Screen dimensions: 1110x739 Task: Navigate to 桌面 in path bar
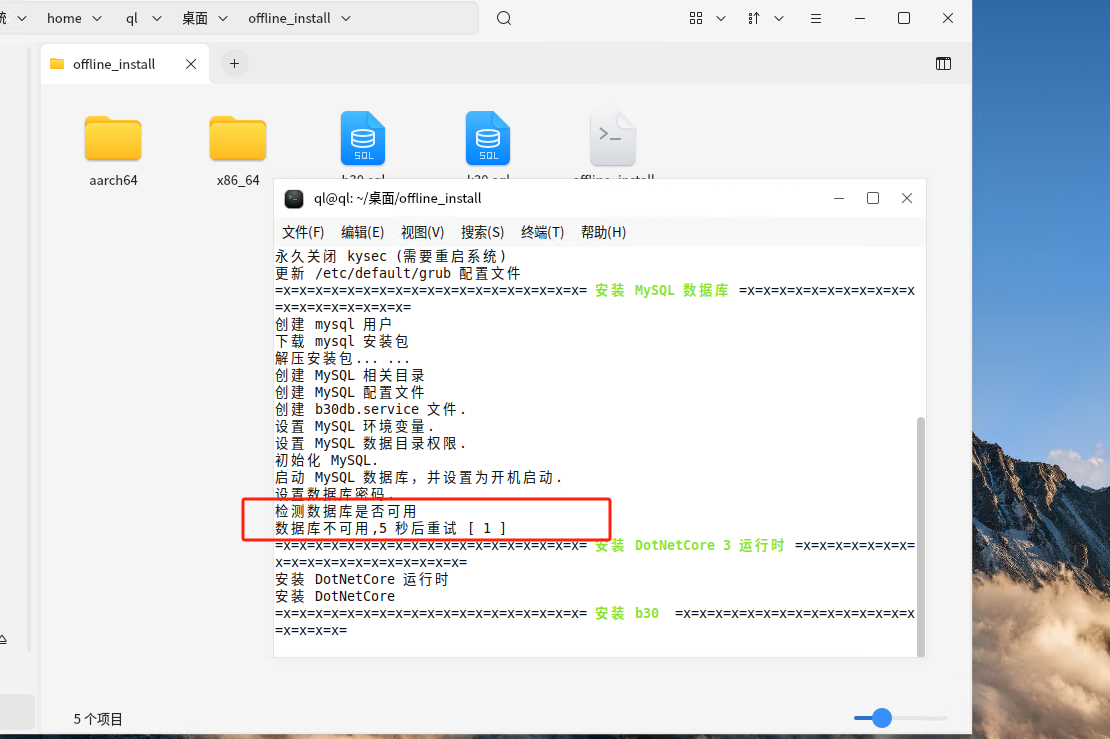point(195,18)
